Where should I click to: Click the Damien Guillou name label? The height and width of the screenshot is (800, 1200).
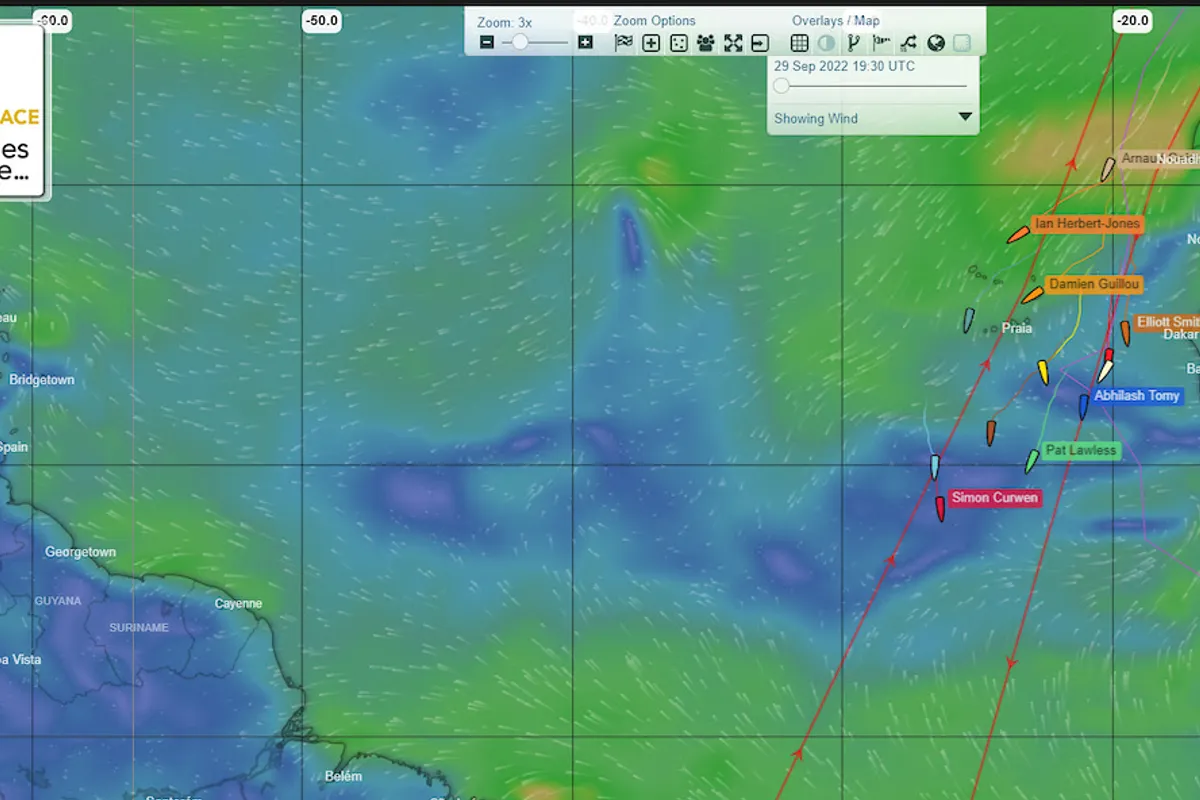tap(1093, 285)
